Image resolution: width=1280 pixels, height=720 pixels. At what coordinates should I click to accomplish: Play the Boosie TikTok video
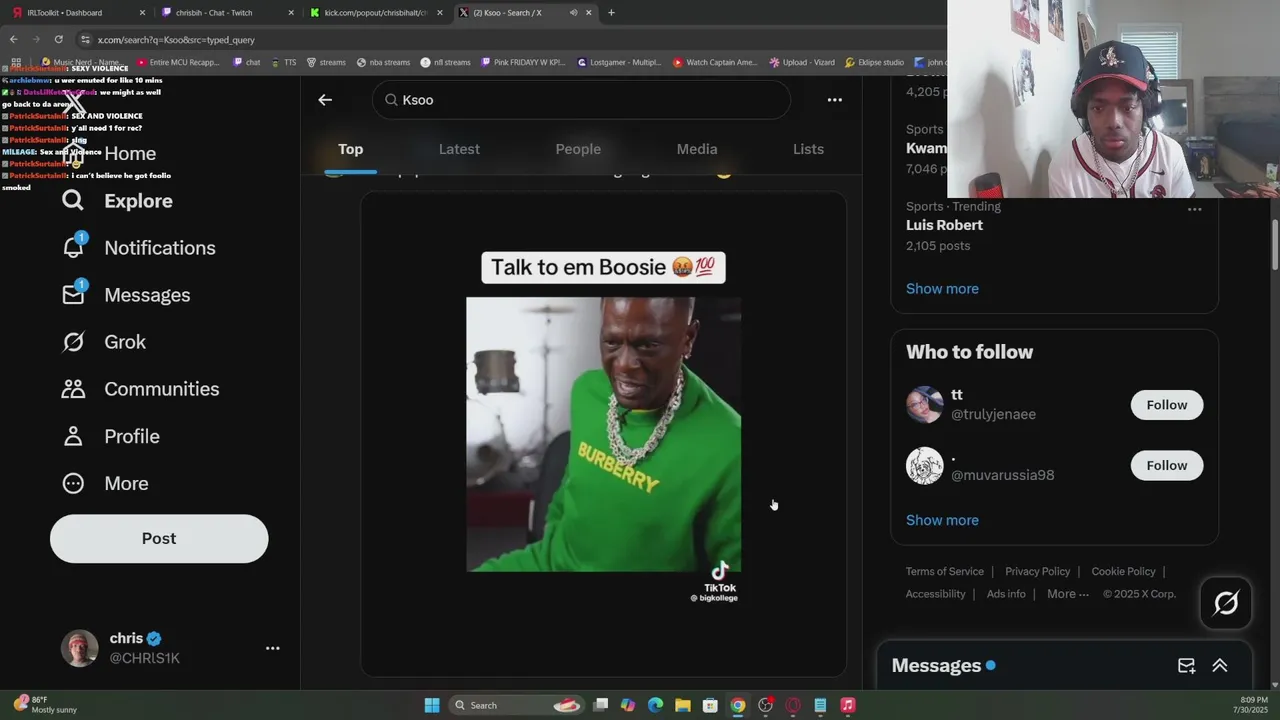click(x=603, y=434)
